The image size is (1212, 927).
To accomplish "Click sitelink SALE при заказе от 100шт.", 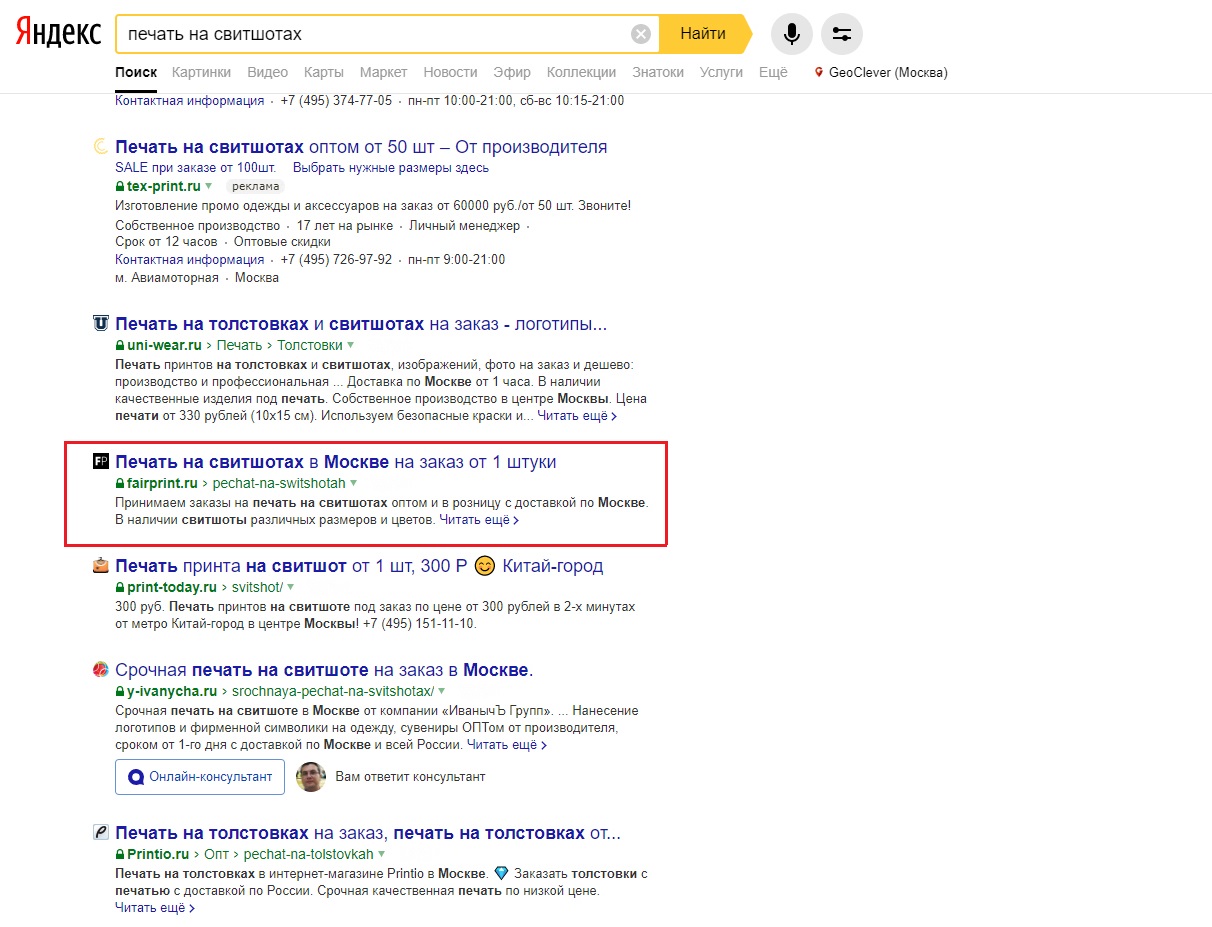I will [x=196, y=167].
